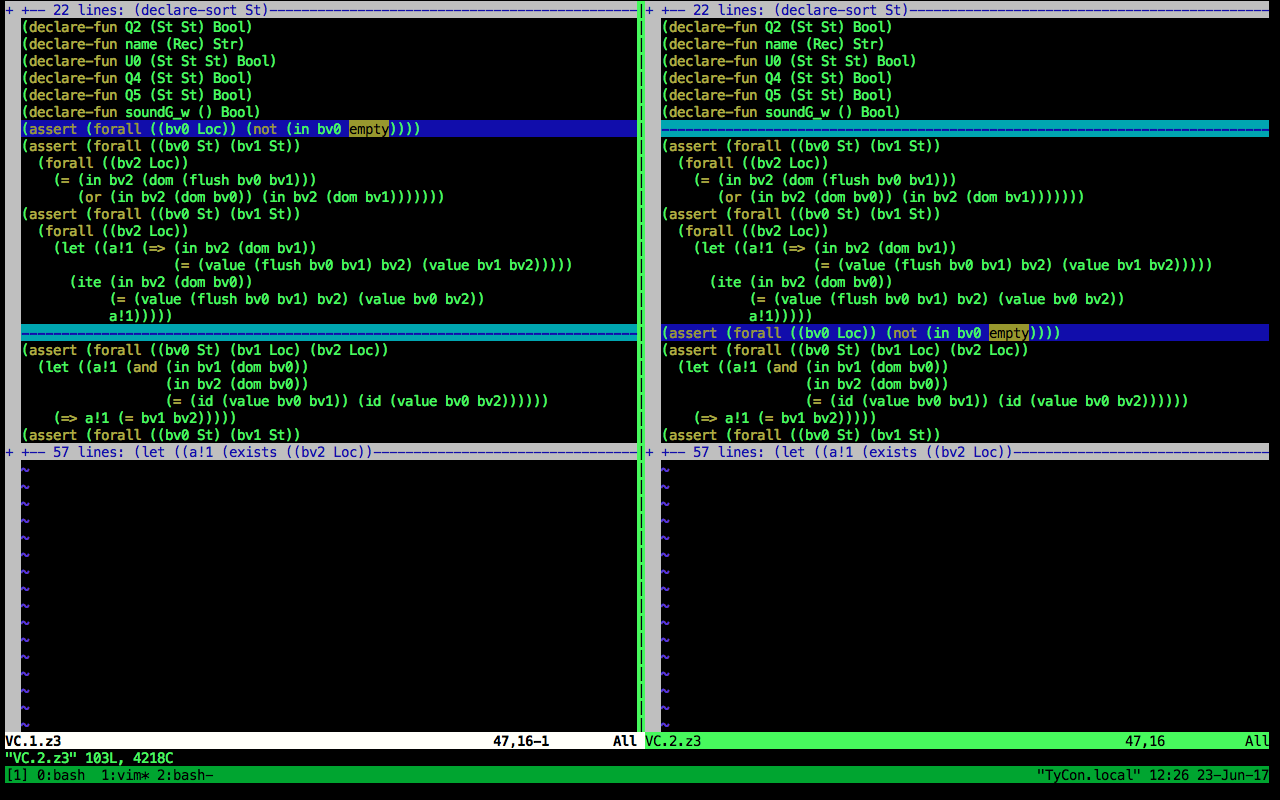Click "(bv1 Loc) (bv2 Loc))" assert line in VC.1.z3
Viewport: 1280px width, 800px height.
pos(205,350)
